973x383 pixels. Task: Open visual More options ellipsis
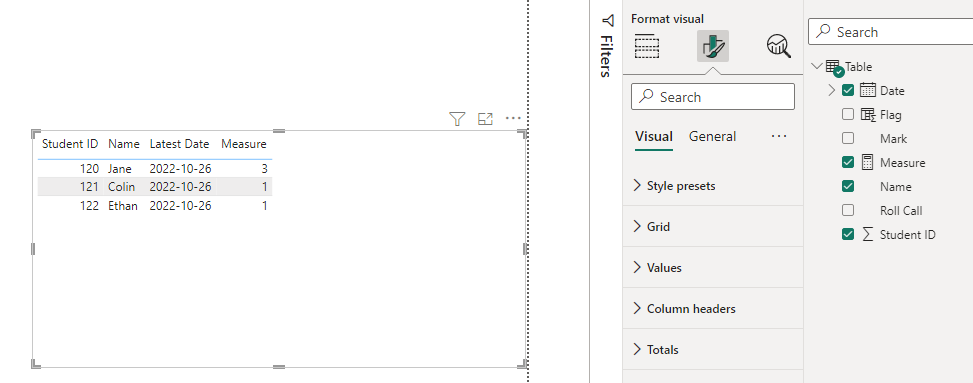513,118
